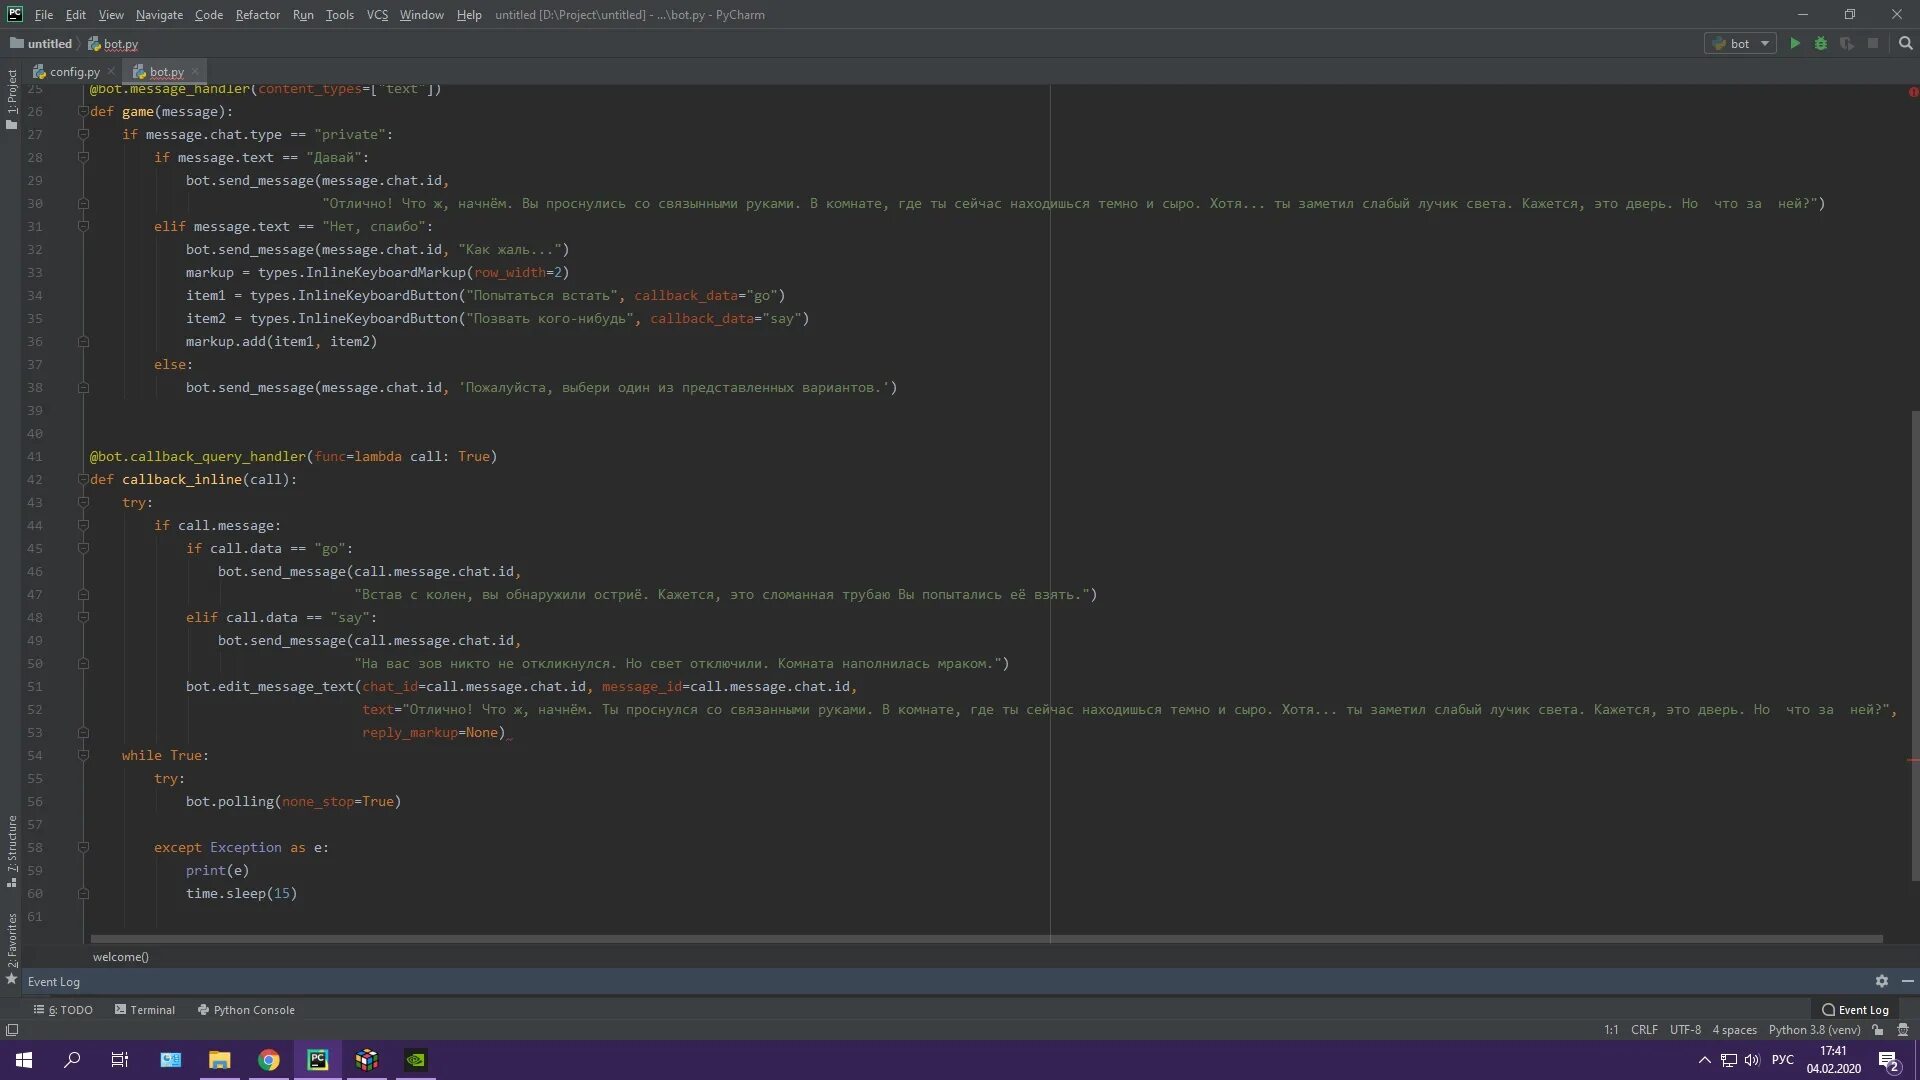Open the Run menu
The width and height of the screenshot is (1920, 1080).
303,15
